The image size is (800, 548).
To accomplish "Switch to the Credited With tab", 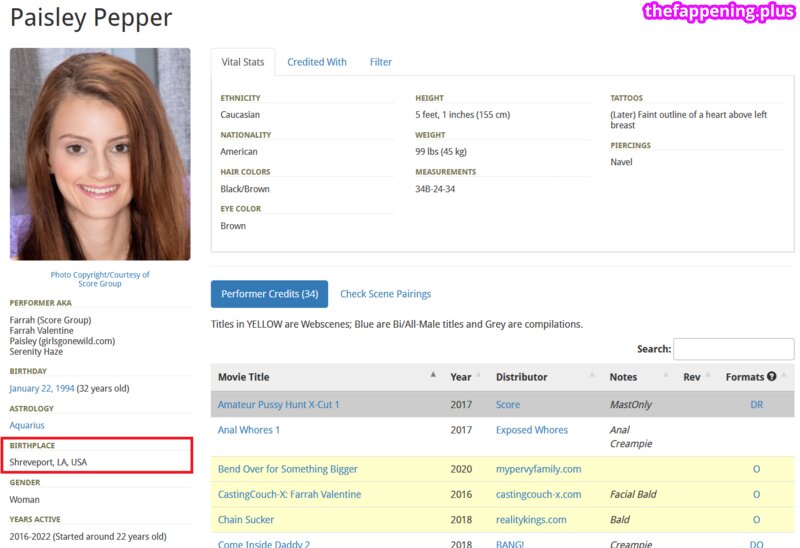I will point(317,62).
